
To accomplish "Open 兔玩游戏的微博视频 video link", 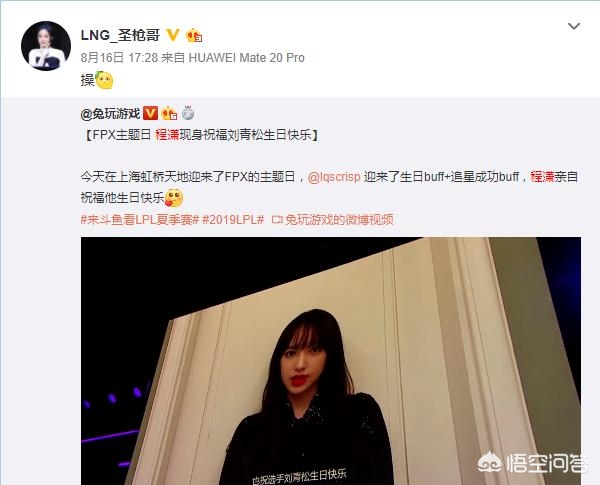I will [x=332, y=220].
